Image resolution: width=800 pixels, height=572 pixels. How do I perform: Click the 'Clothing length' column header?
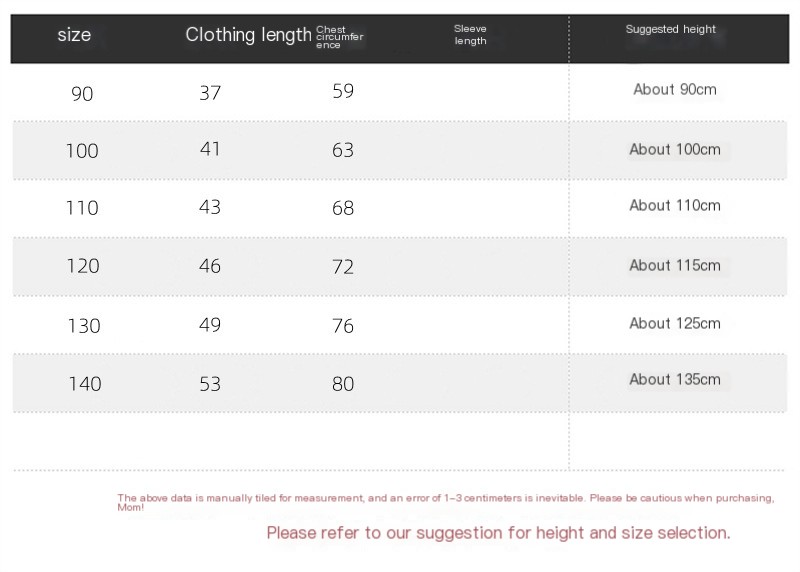click(x=248, y=36)
